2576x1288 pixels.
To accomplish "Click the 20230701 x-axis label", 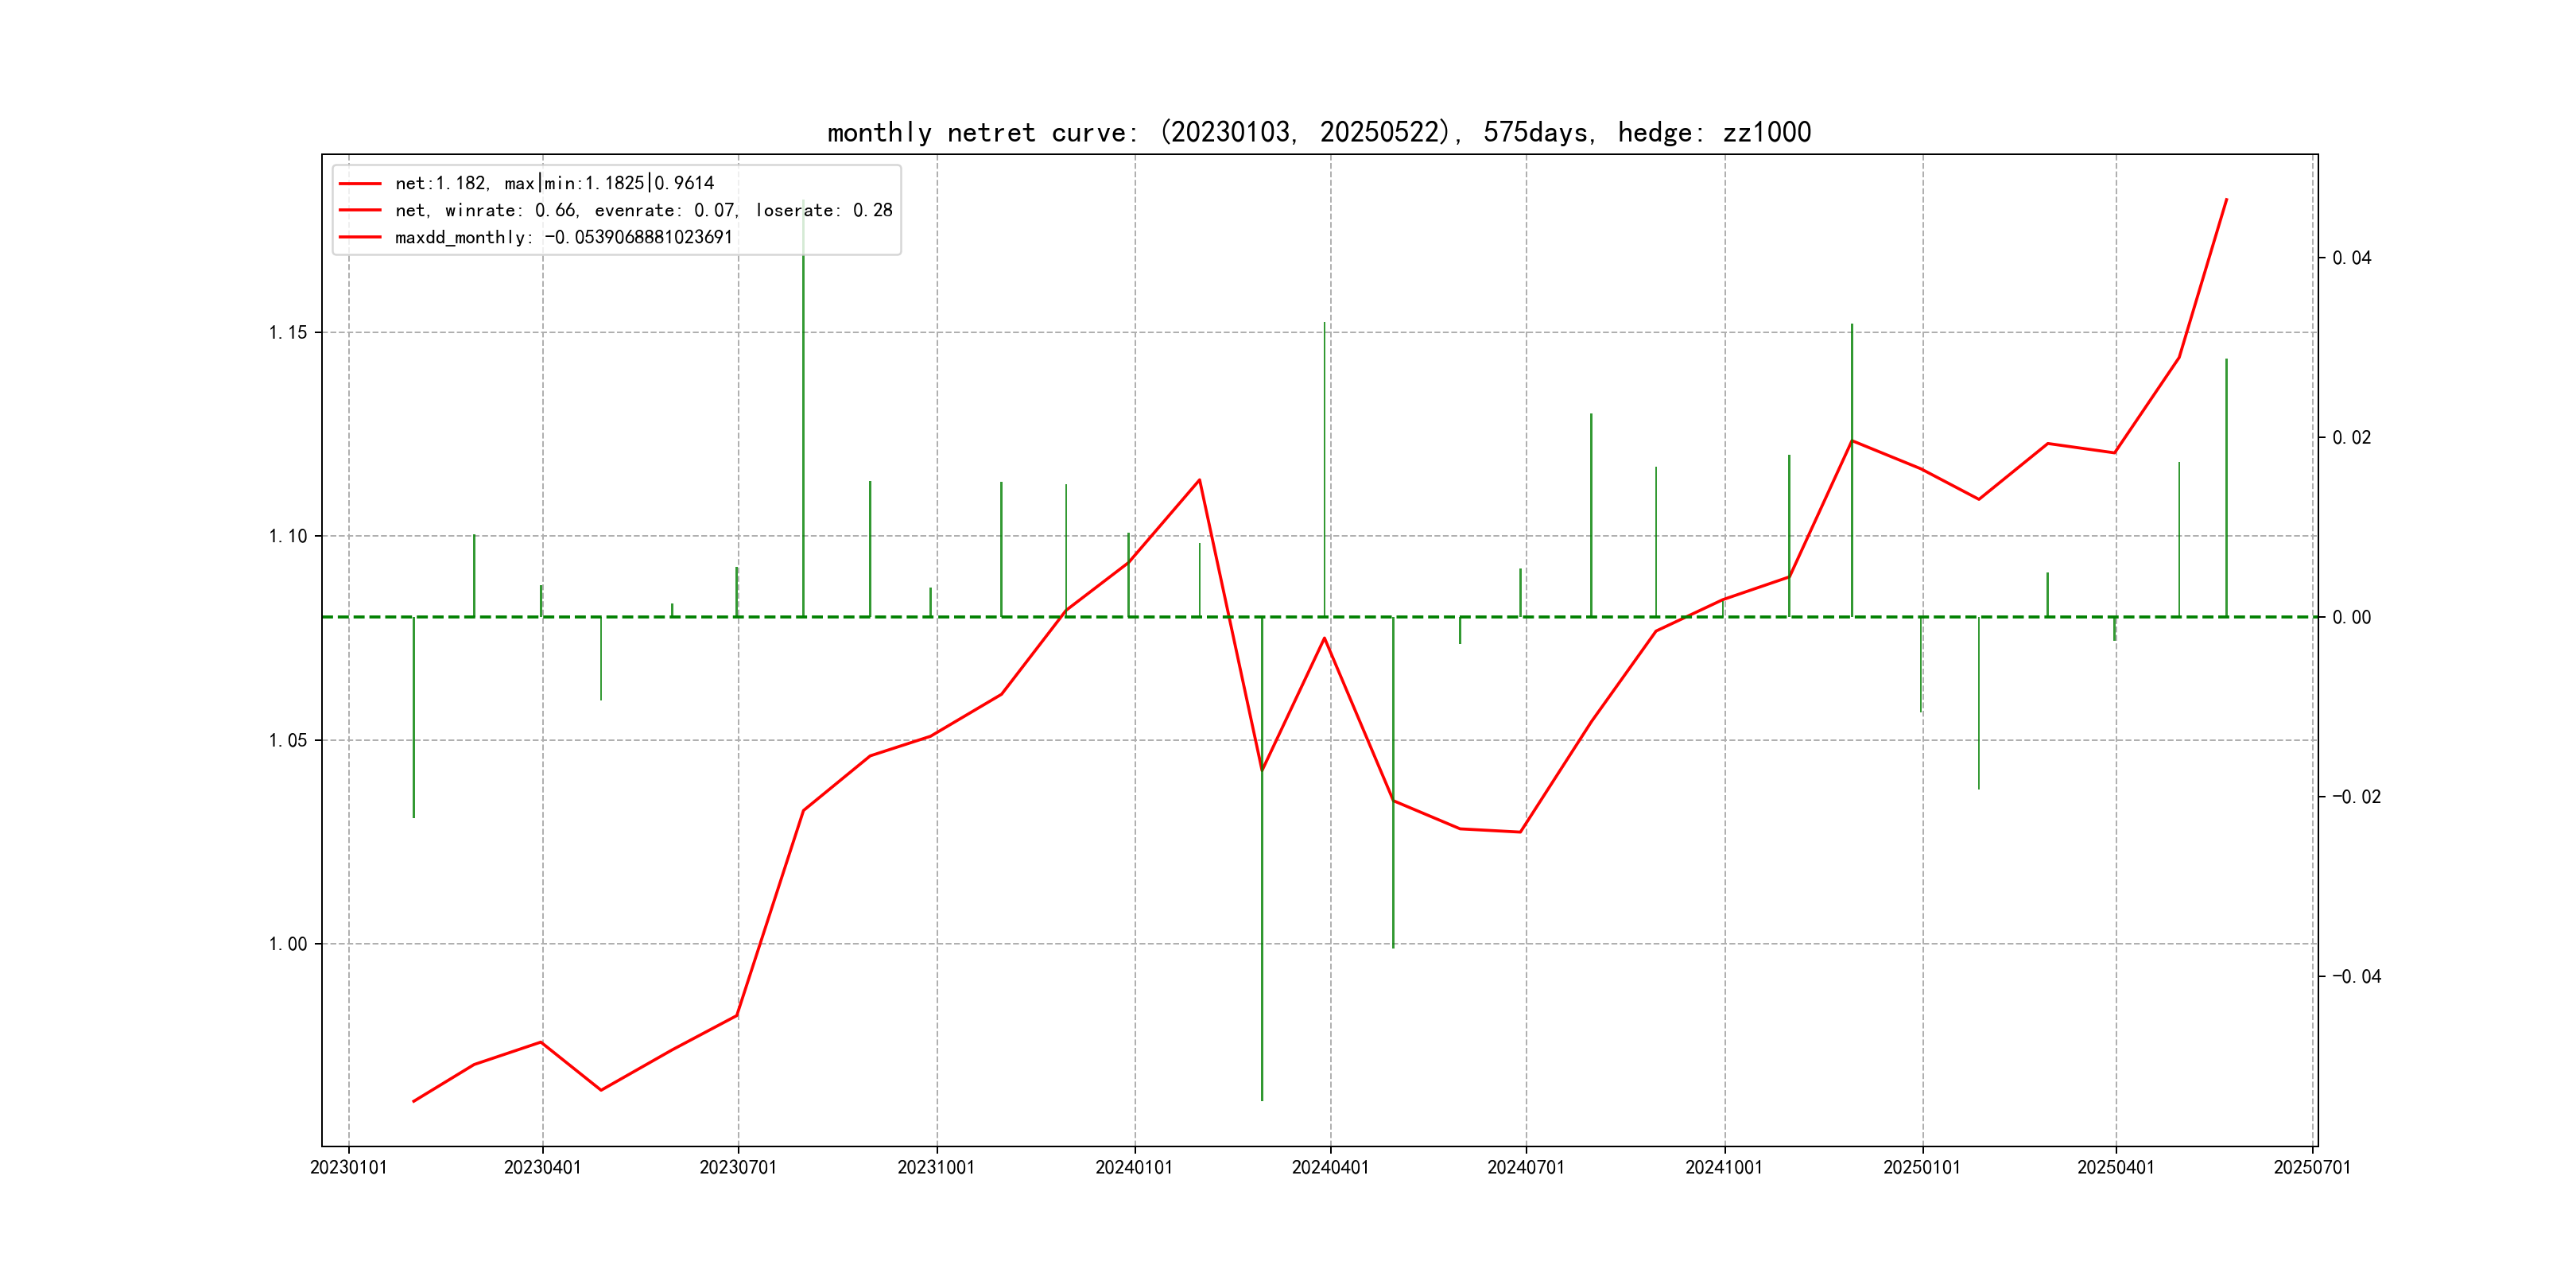I will pyautogui.click(x=738, y=1167).
